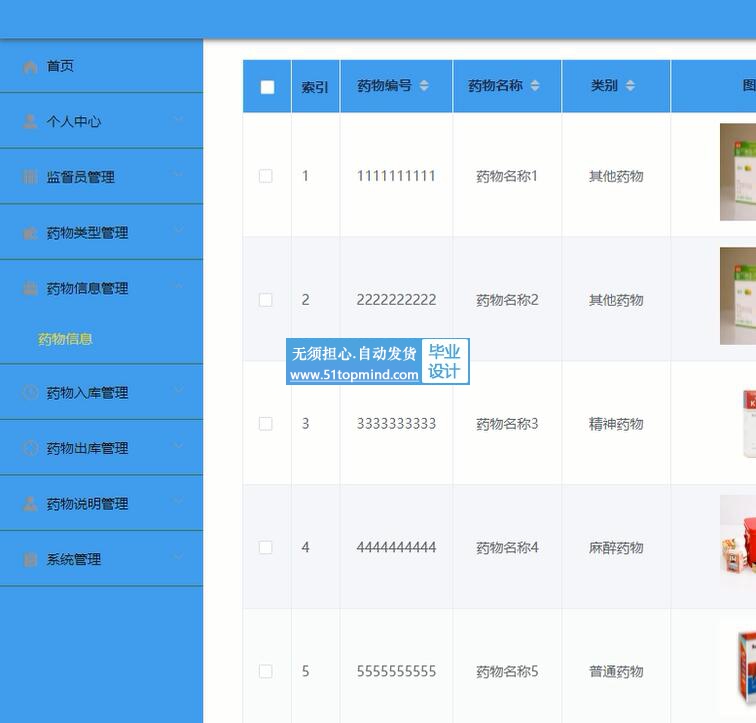This screenshot has width=756, height=723.
Task: Open the 药物说明管理 menu label
Action: pyautogui.click(x=87, y=504)
